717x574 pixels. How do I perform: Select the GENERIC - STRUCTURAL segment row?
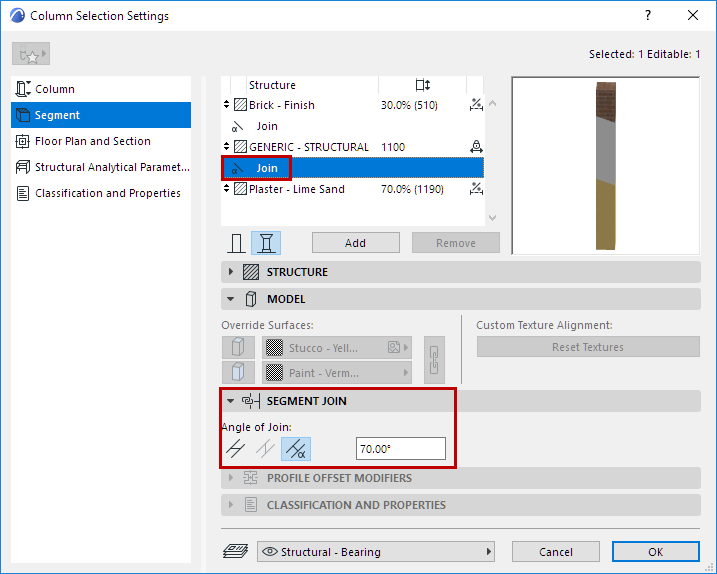coord(352,147)
